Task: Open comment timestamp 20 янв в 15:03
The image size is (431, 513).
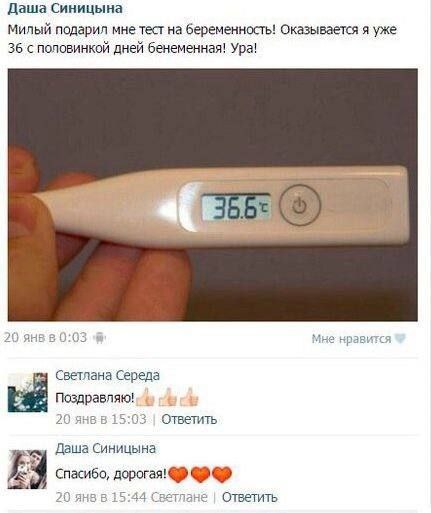Action: [101, 419]
